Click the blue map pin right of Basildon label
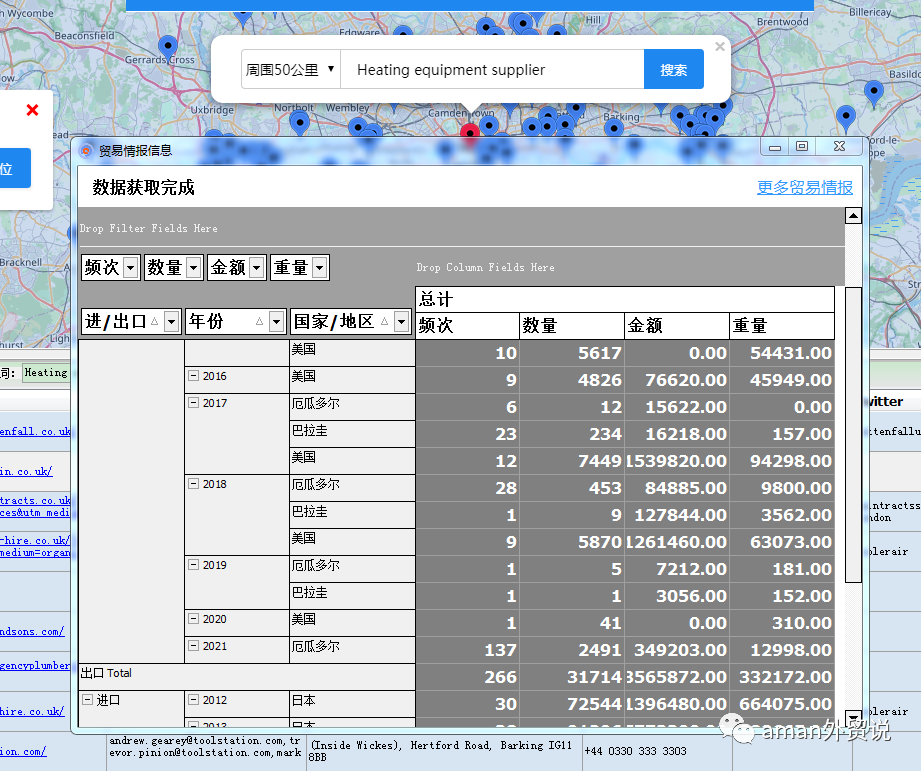The height and width of the screenshot is (771, 921). [873, 93]
